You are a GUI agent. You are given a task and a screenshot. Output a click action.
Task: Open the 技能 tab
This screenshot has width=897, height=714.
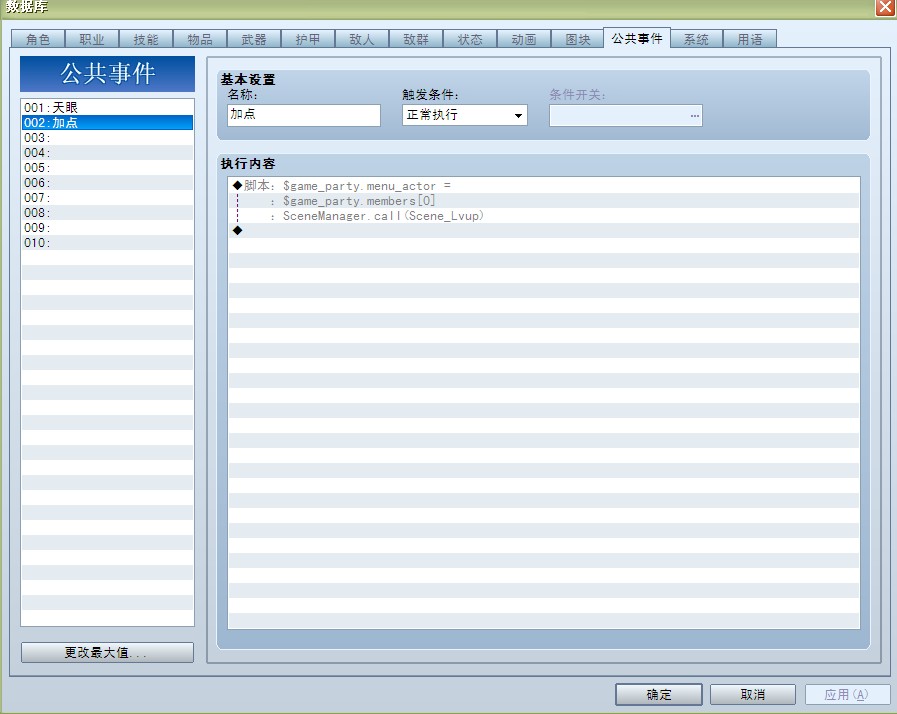146,39
